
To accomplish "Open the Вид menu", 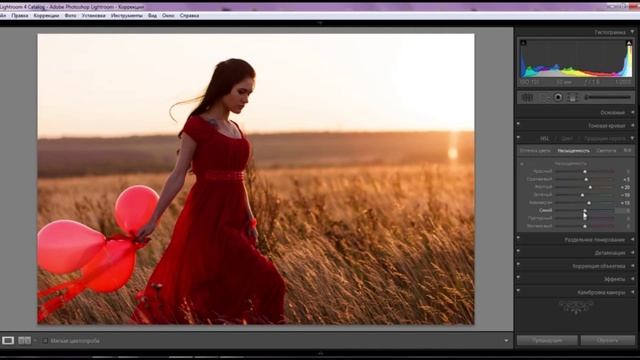I will [152, 16].
